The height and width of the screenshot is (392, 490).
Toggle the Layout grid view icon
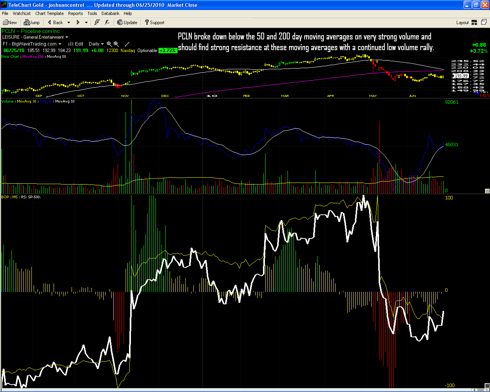[474, 22]
